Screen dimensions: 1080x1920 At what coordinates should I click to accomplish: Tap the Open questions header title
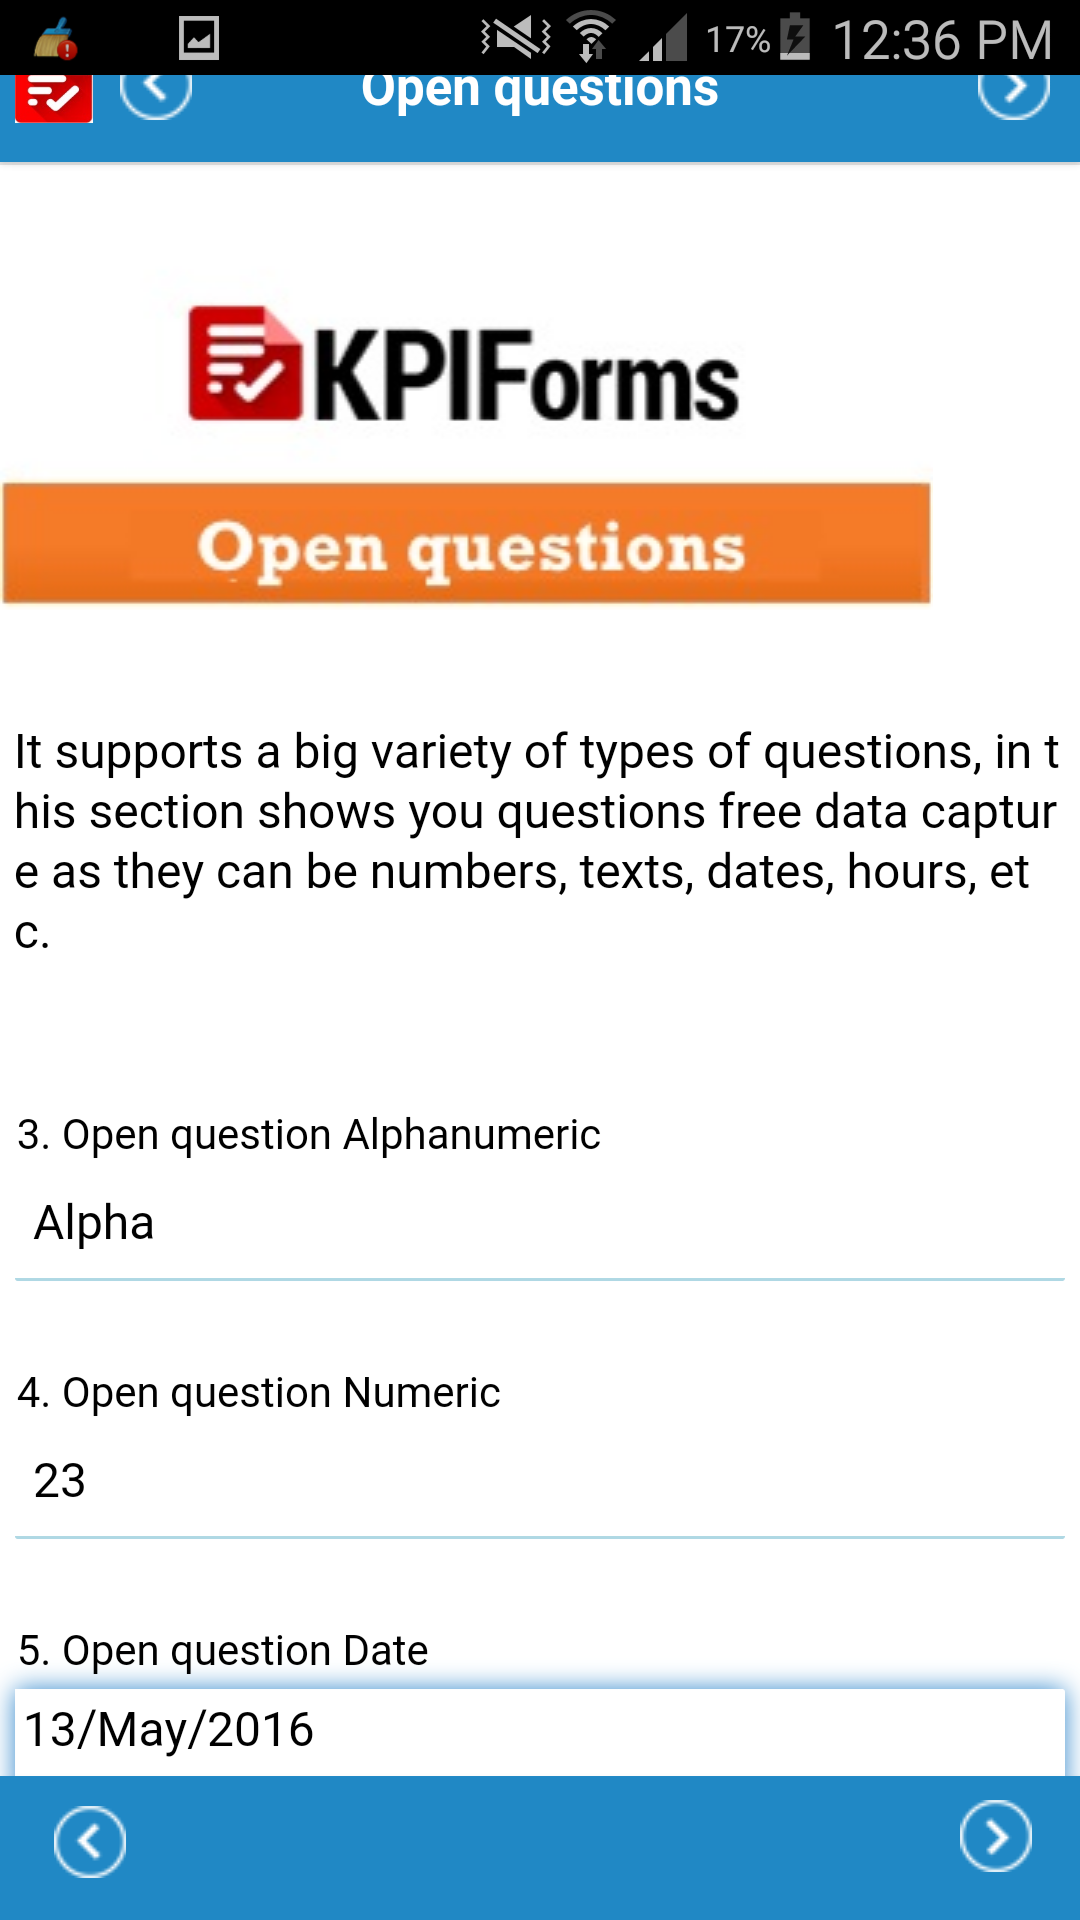(540, 92)
